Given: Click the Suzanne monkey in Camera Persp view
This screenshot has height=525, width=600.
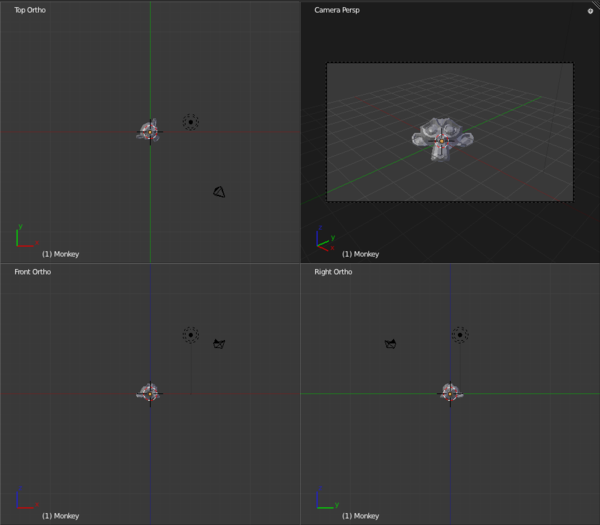Looking at the screenshot, I should [x=442, y=139].
